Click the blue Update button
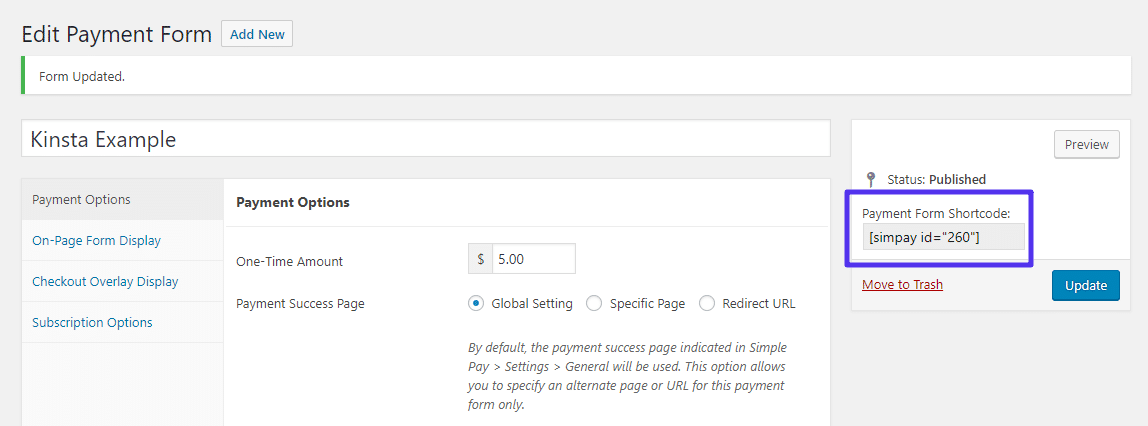Image resolution: width=1148 pixels, height=426 pixels. pos(1085,285)
